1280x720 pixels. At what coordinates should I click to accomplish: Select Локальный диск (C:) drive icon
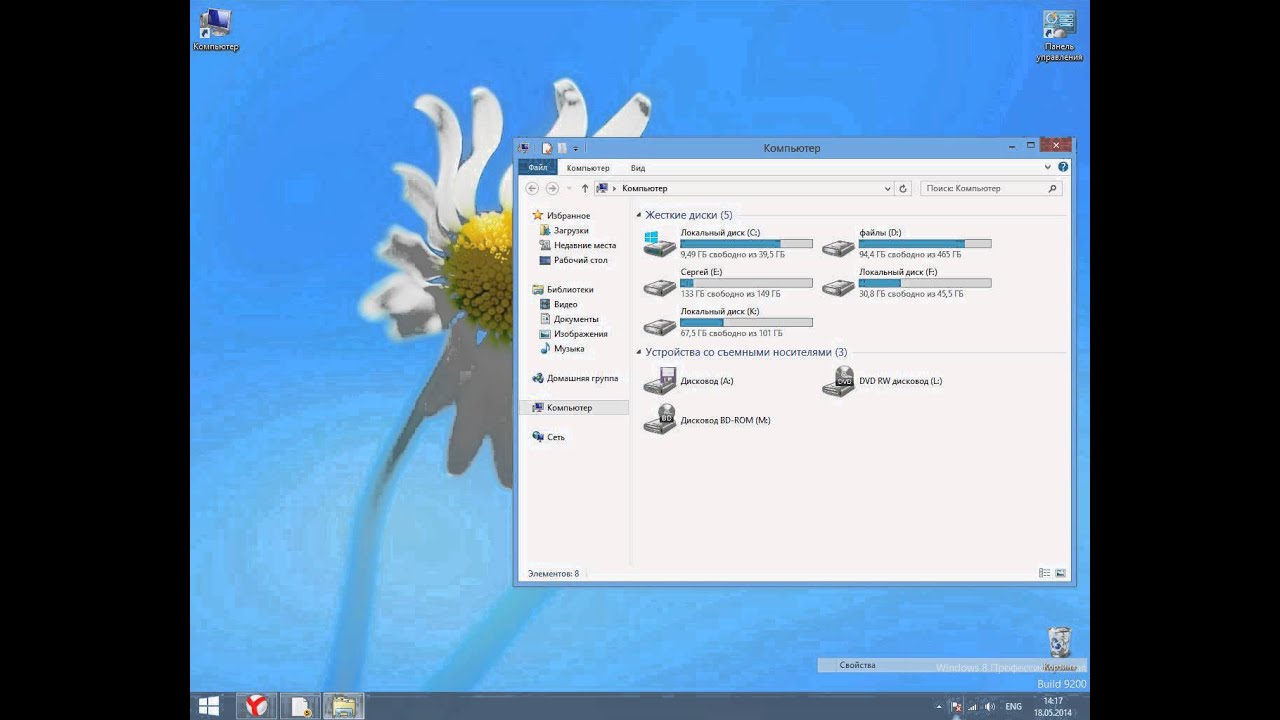coord(659,243)
